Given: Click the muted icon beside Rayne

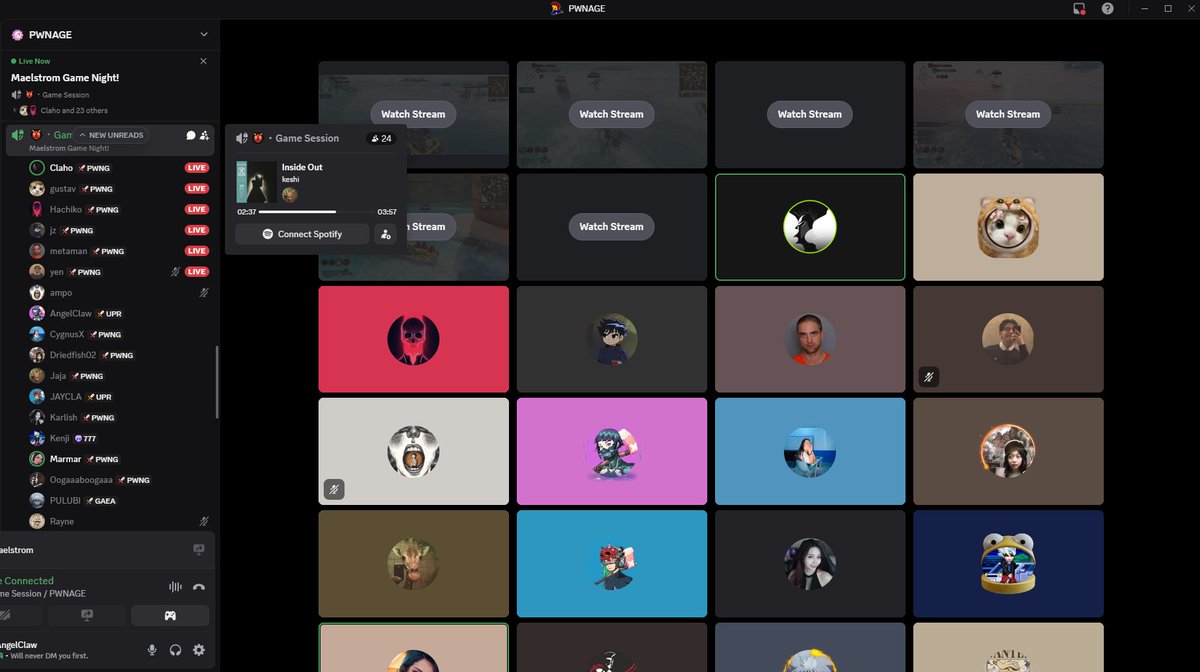Looking at the screenshot, I should click(204, 522).
